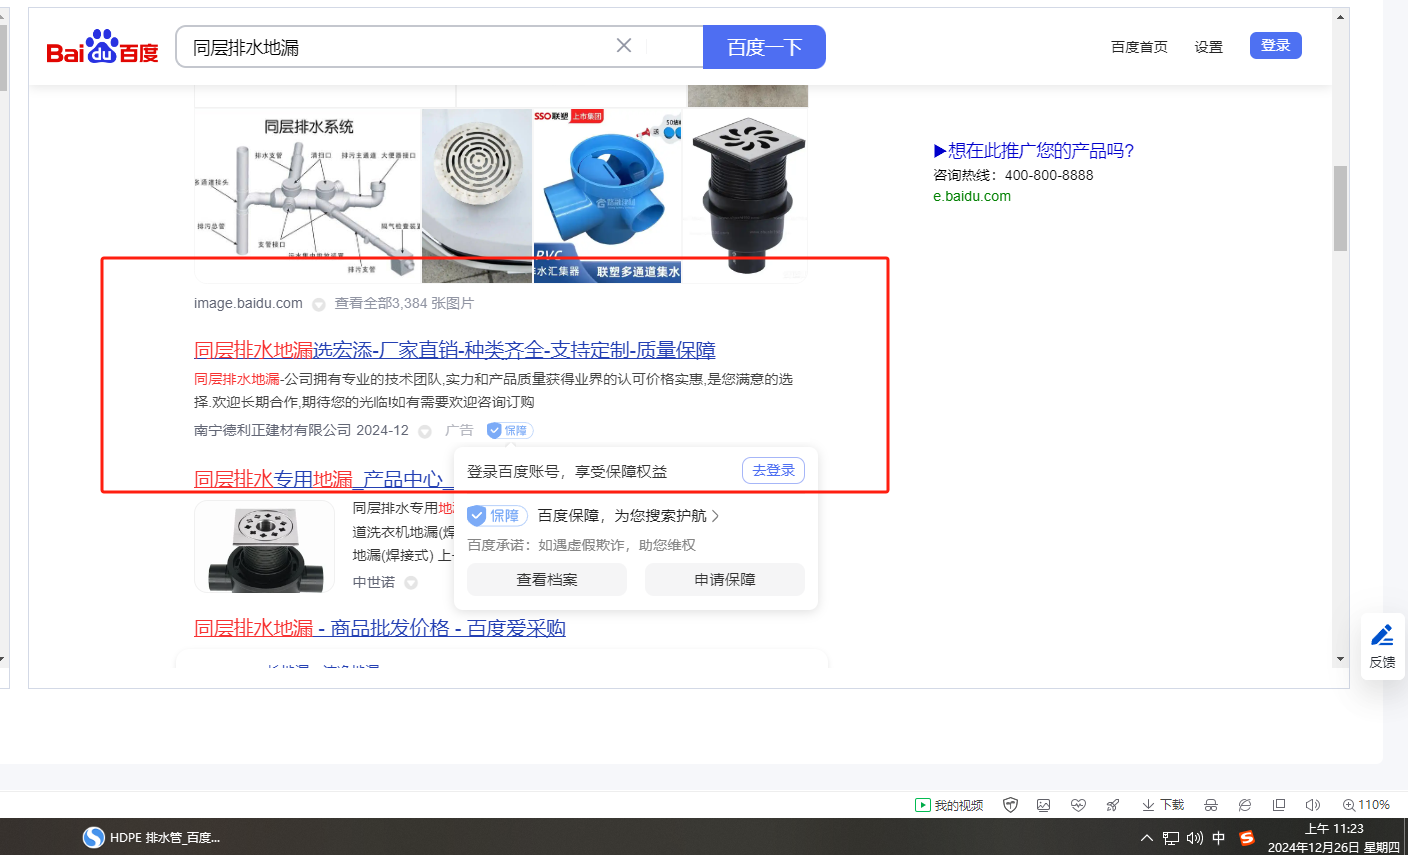This screenshot has height=855, width=1408.
Task: Expand the arrow beside 中世诺
Action: [x=411, y=583]
